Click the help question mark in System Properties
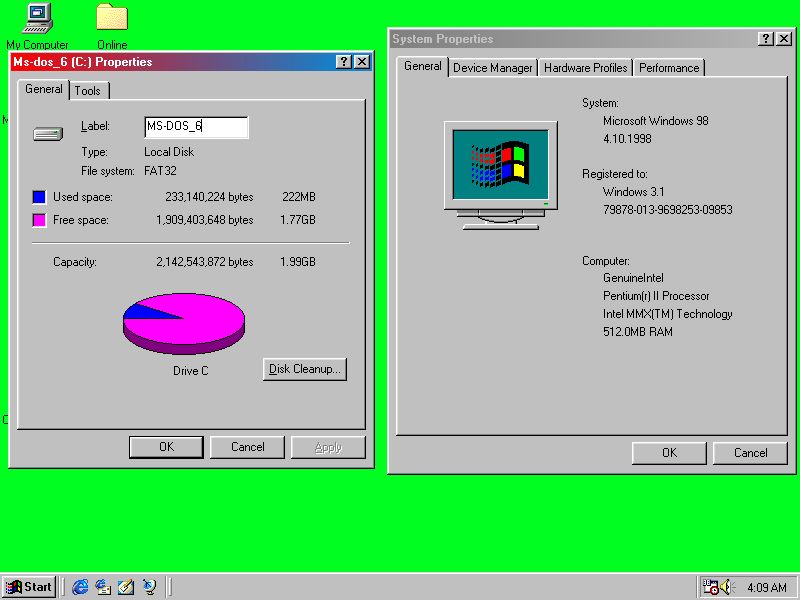 pyautogui.click(x=765, y=38)
